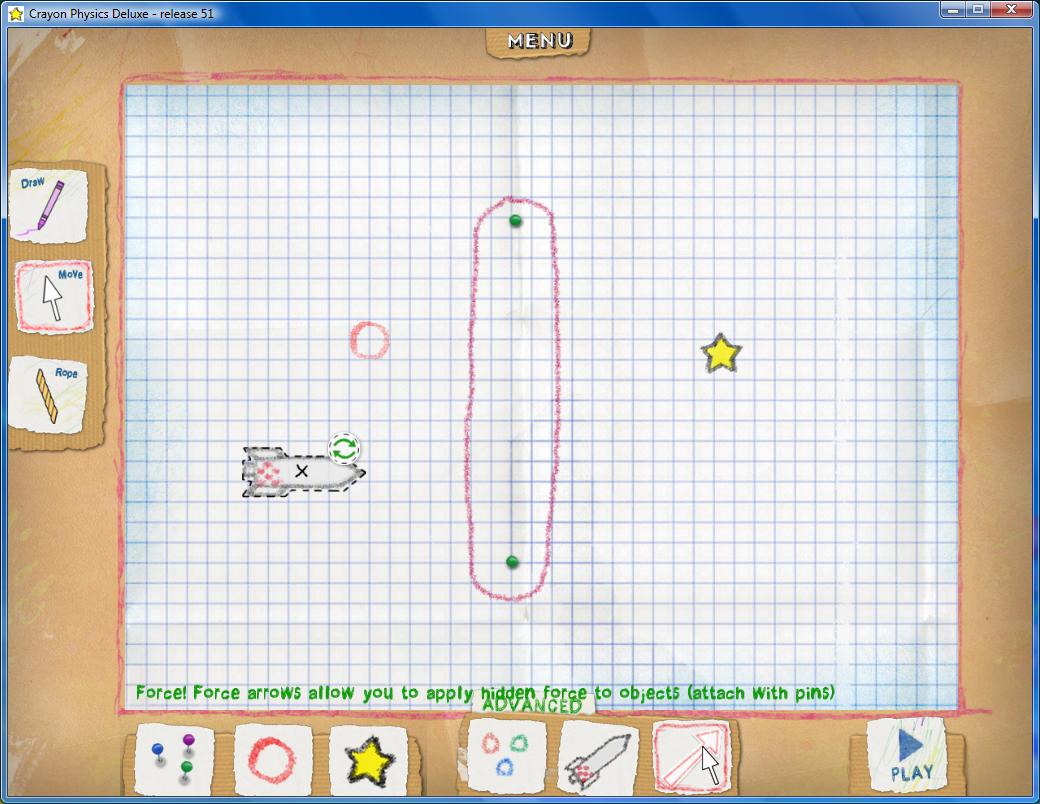Open the ADVANCED tools tab
The width and height of the screenshot is (1040, 804).
pos(532,705)
